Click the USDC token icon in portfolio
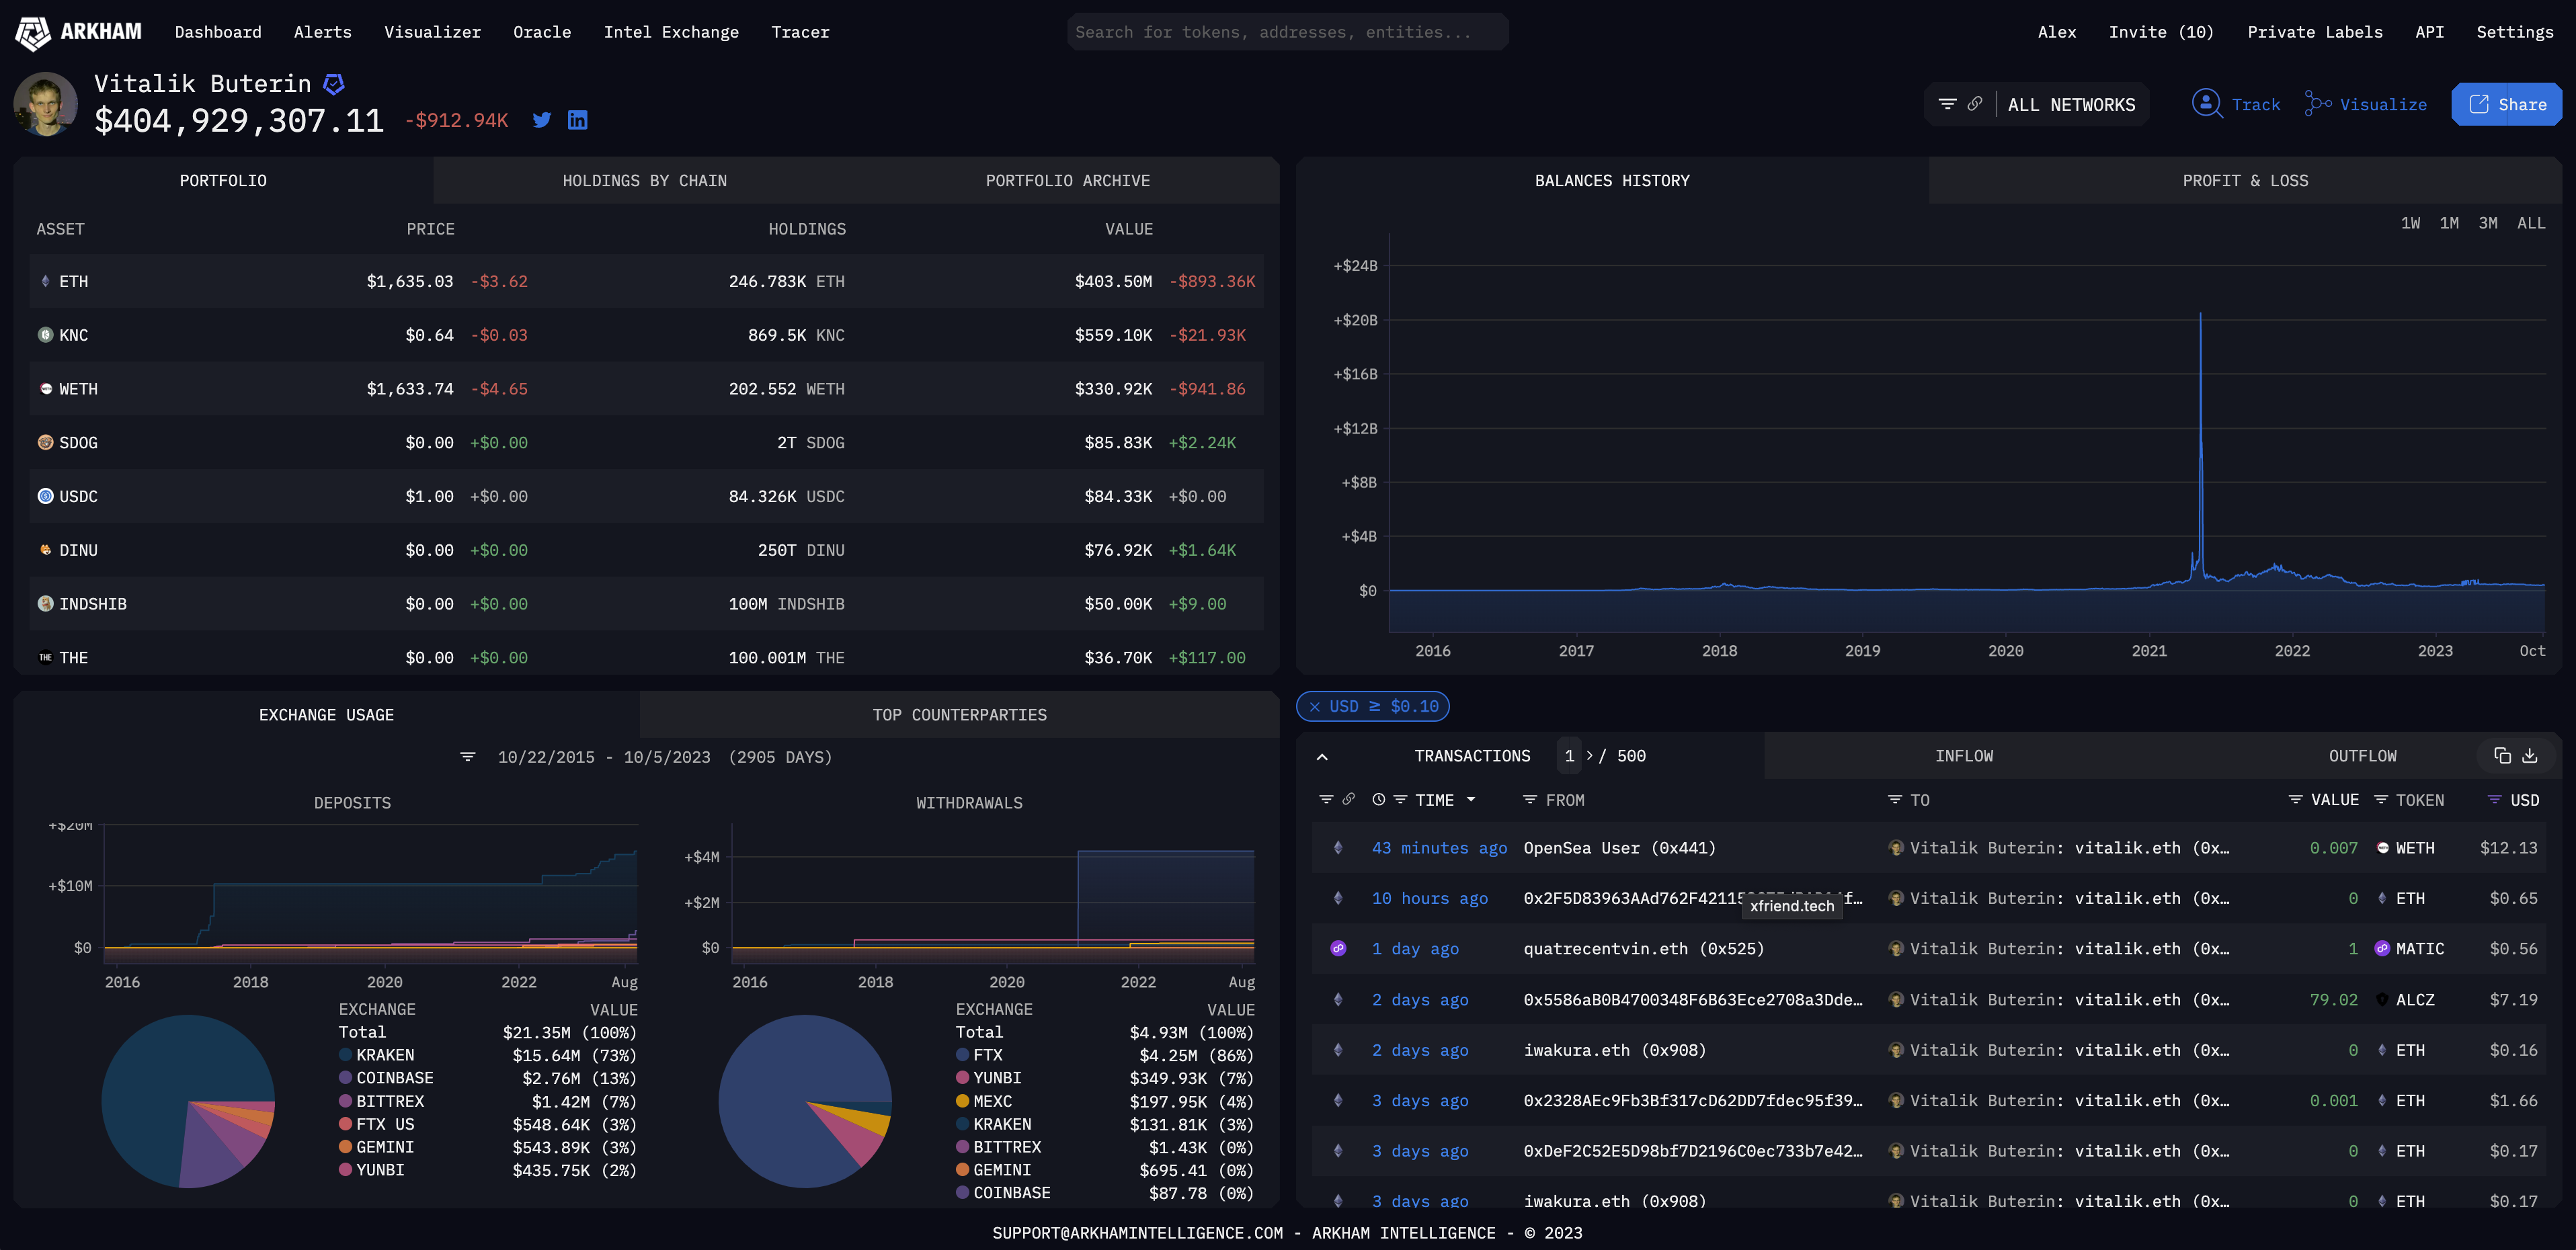The width and height of the screenshot is (2576, 1250). point(45,496)
